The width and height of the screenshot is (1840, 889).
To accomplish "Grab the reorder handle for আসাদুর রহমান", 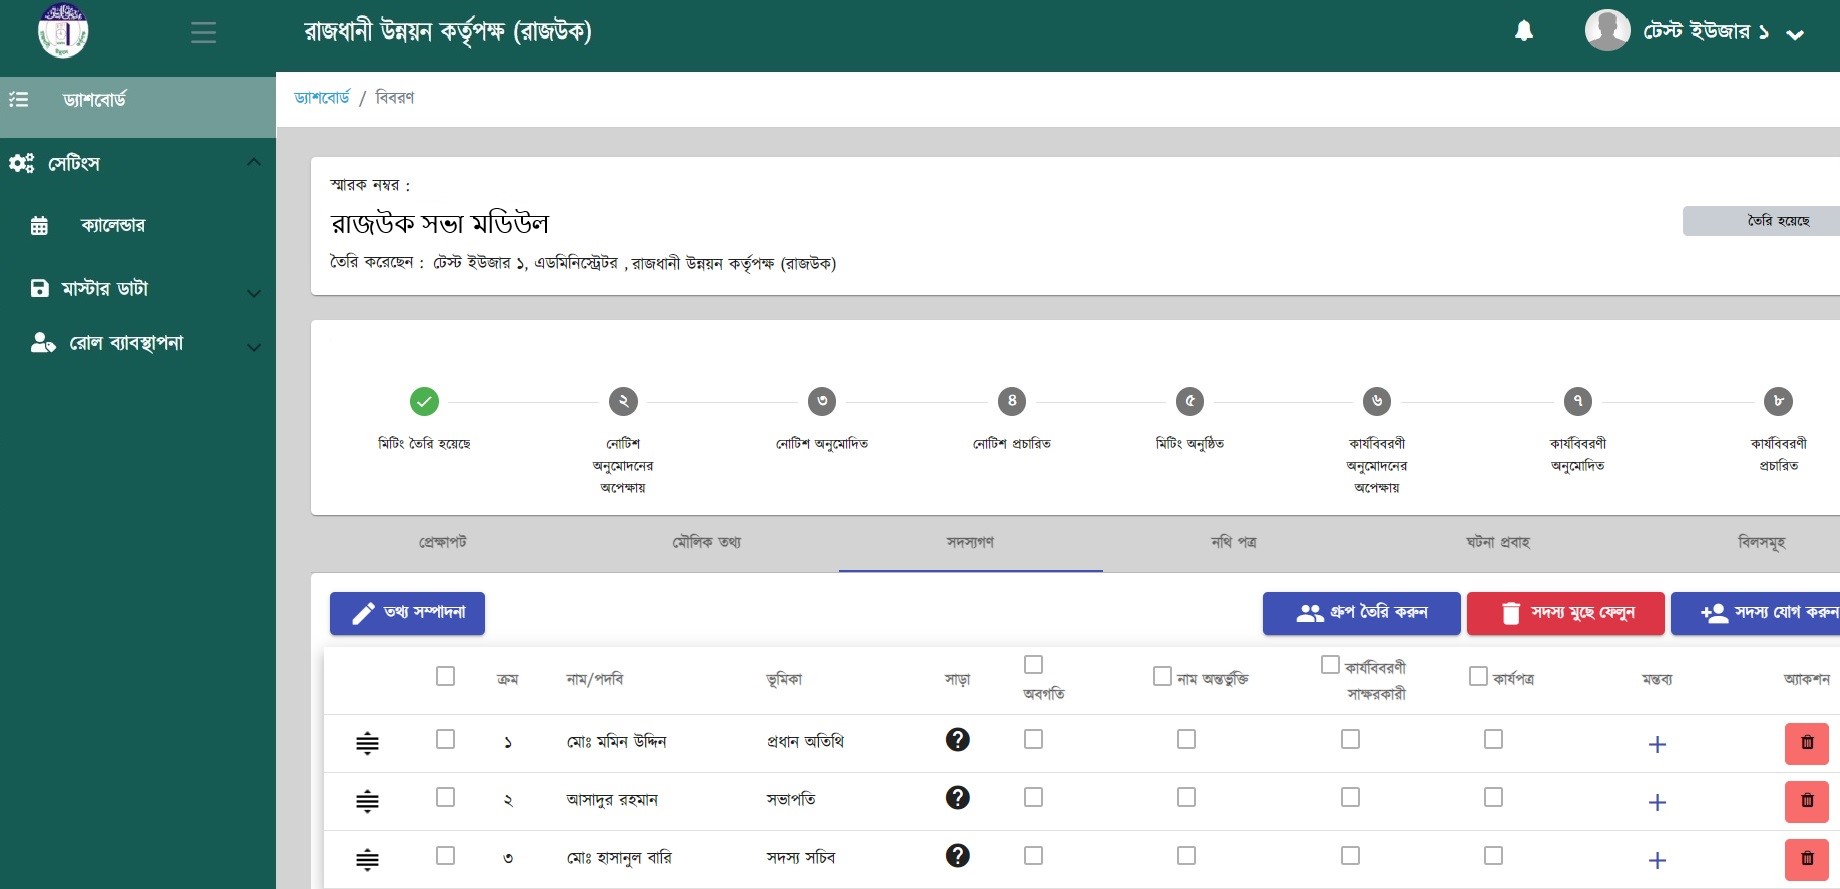I will point(367,801).
